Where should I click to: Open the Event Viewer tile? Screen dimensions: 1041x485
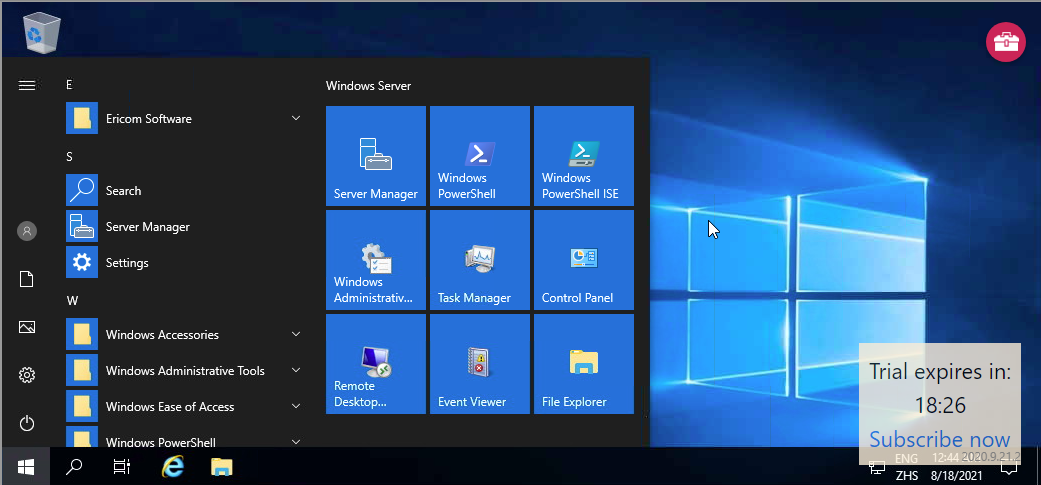point(480,364)
